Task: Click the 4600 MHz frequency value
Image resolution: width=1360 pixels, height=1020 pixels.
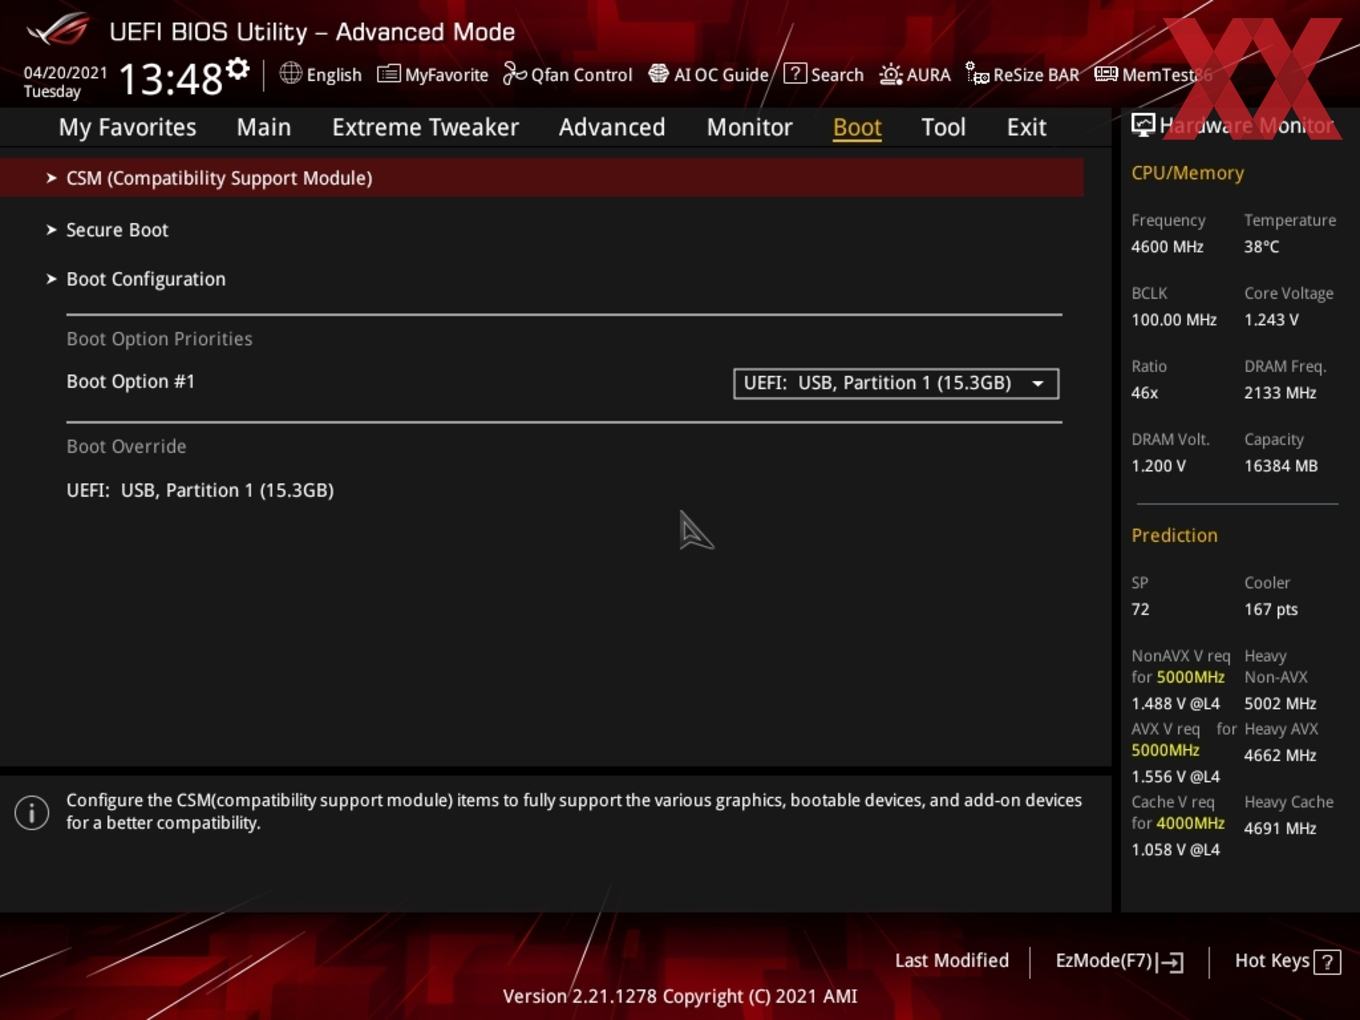Action: click(x=1167, y=247)
